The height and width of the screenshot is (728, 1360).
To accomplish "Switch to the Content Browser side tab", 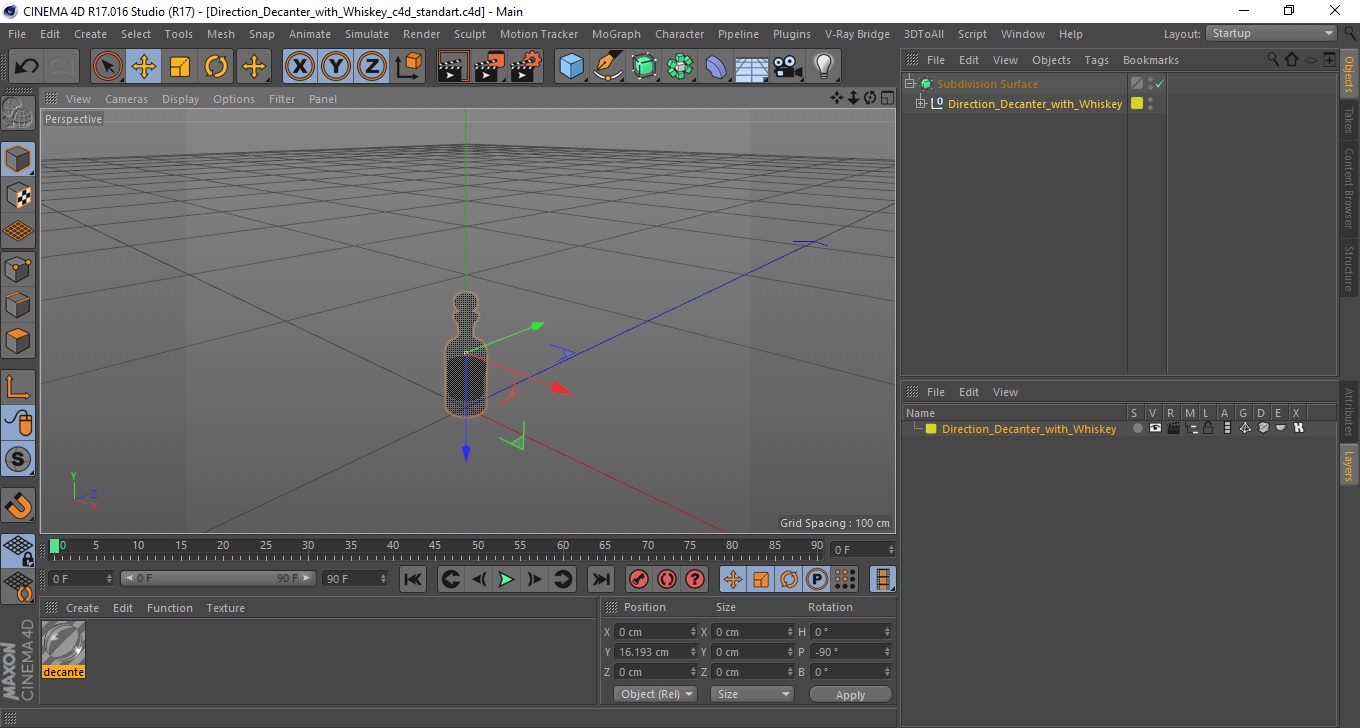I will click(x=1349, y=188).
